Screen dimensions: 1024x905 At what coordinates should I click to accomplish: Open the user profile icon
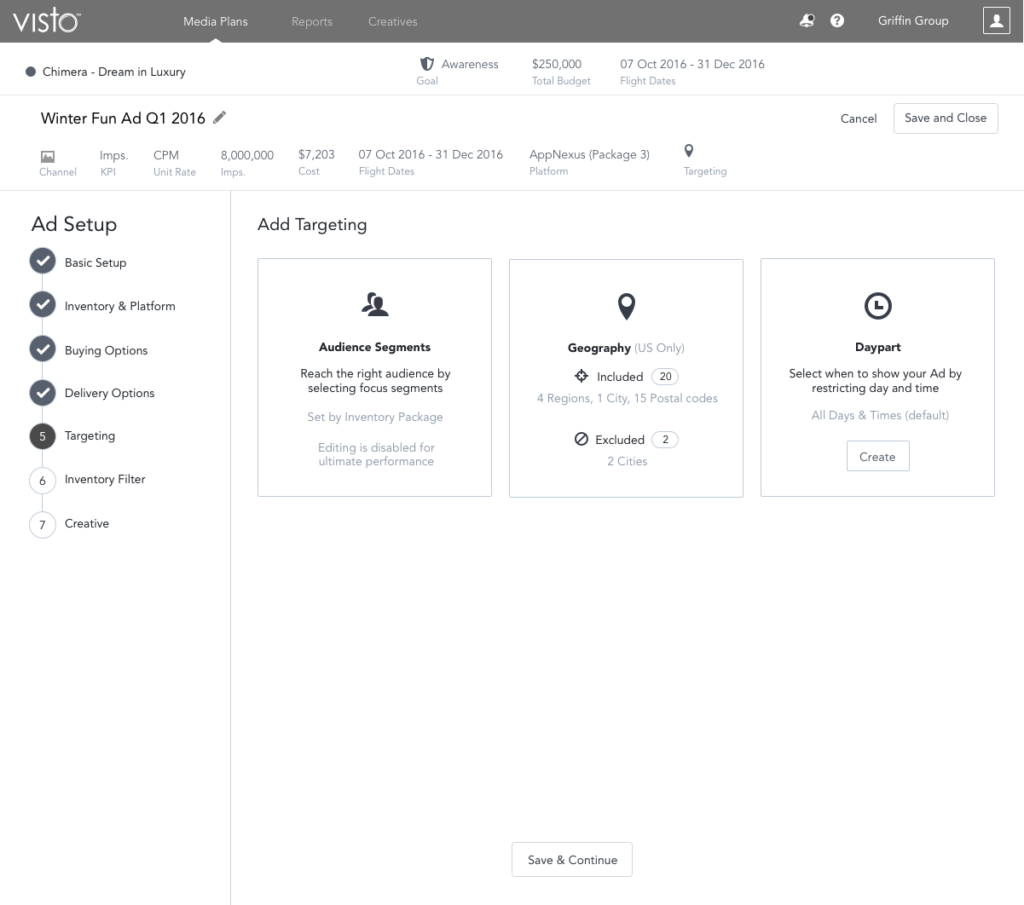tap(996, 21)
